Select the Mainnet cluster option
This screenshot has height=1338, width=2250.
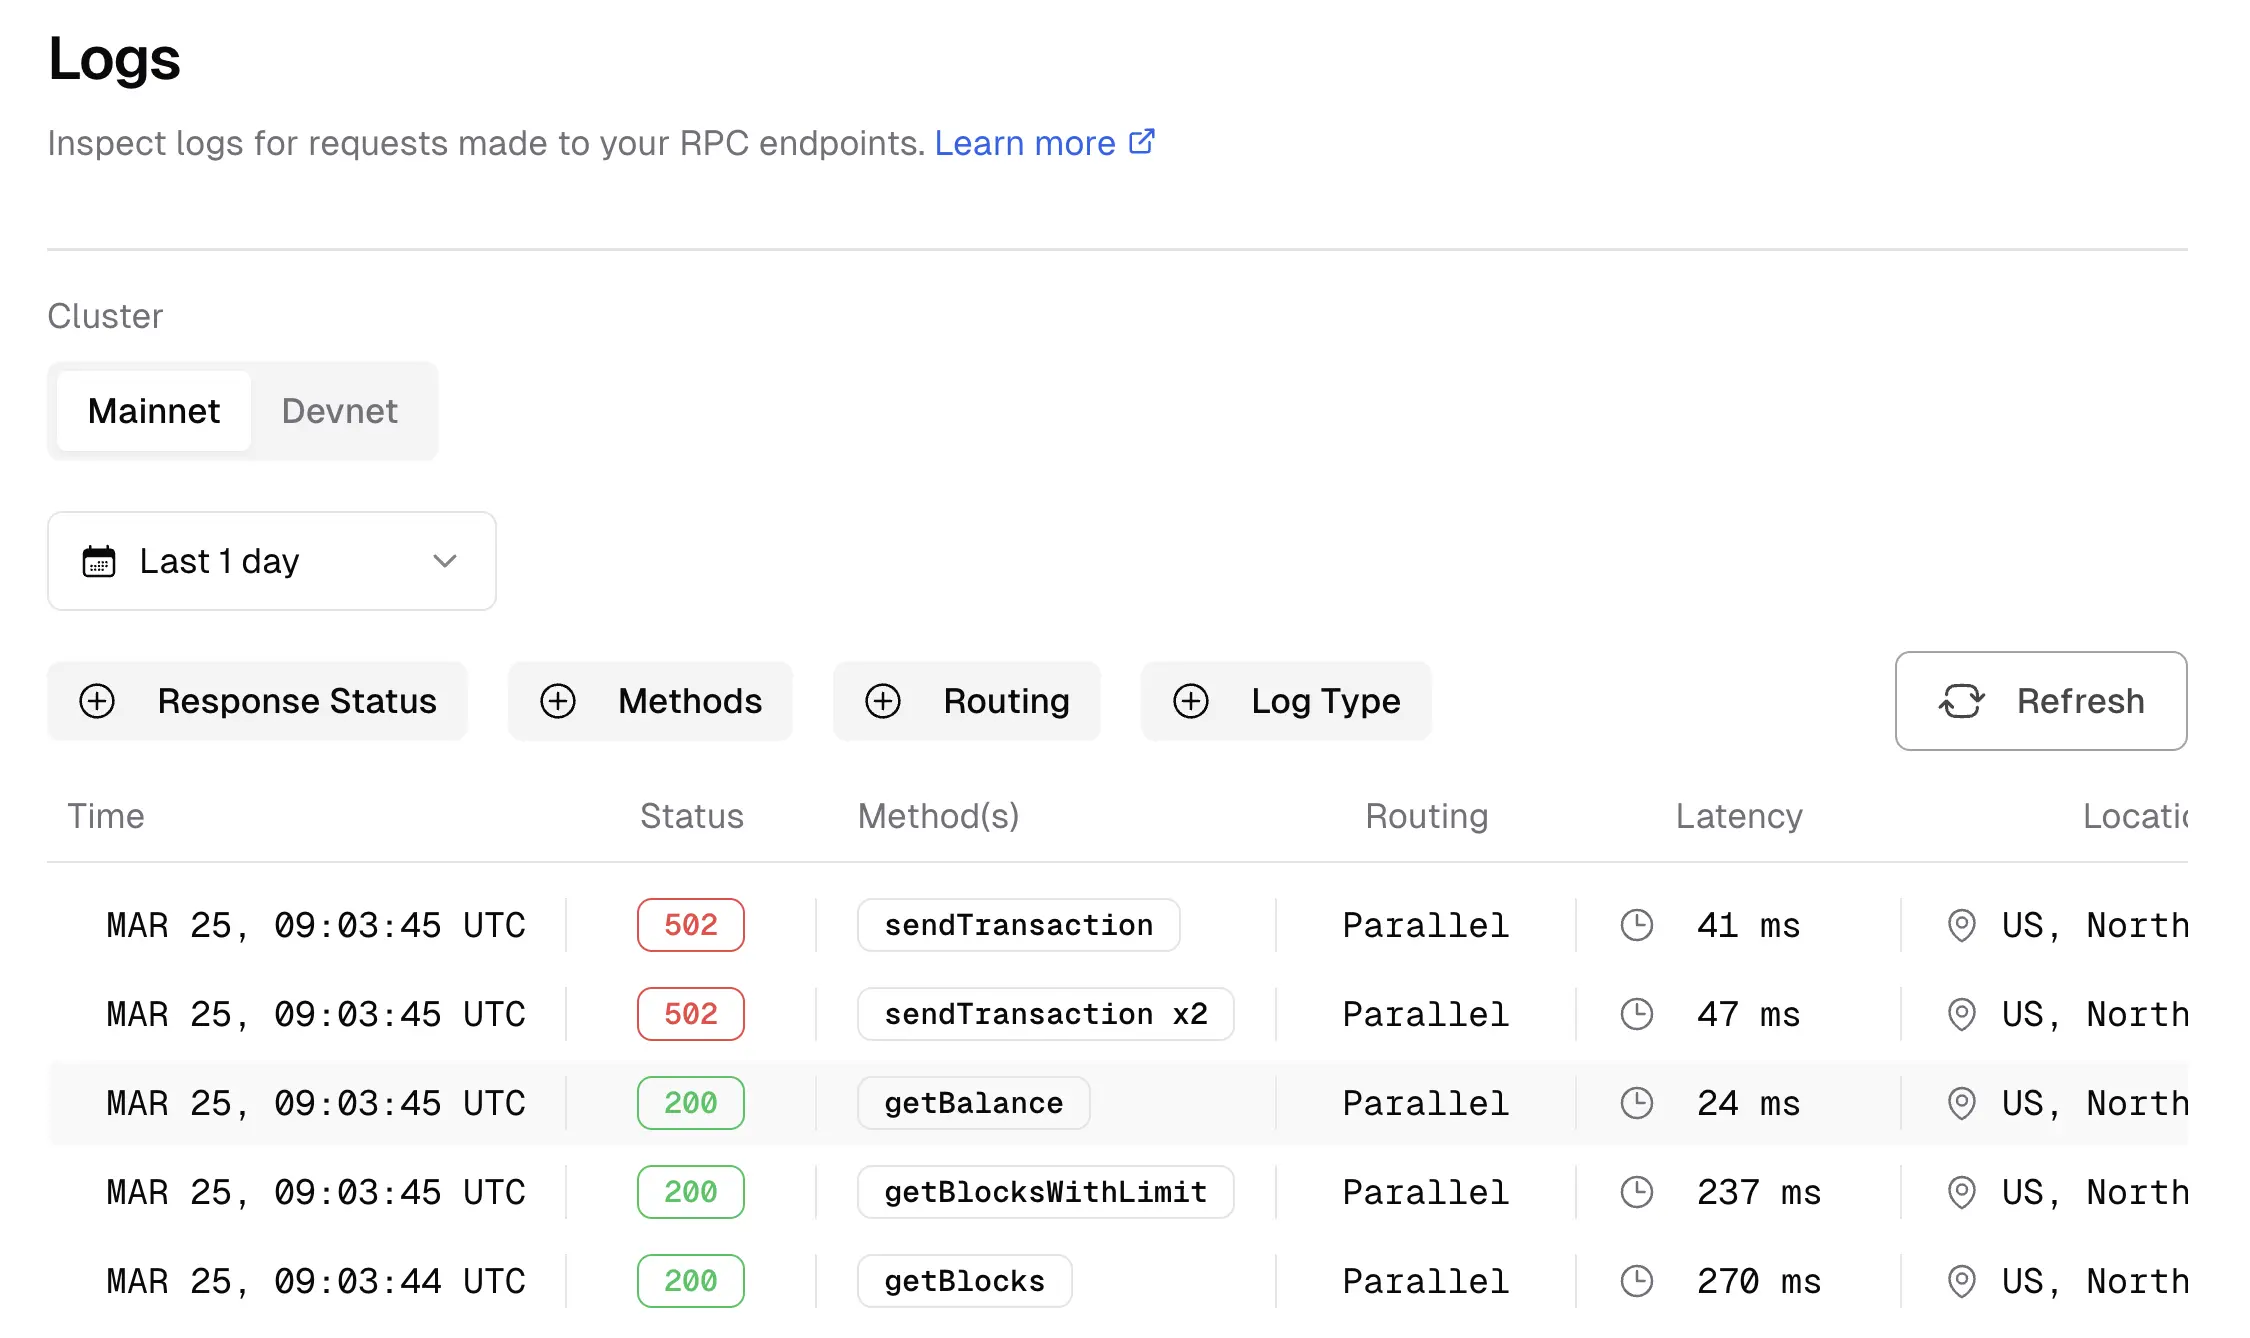[x=154, y=411]
